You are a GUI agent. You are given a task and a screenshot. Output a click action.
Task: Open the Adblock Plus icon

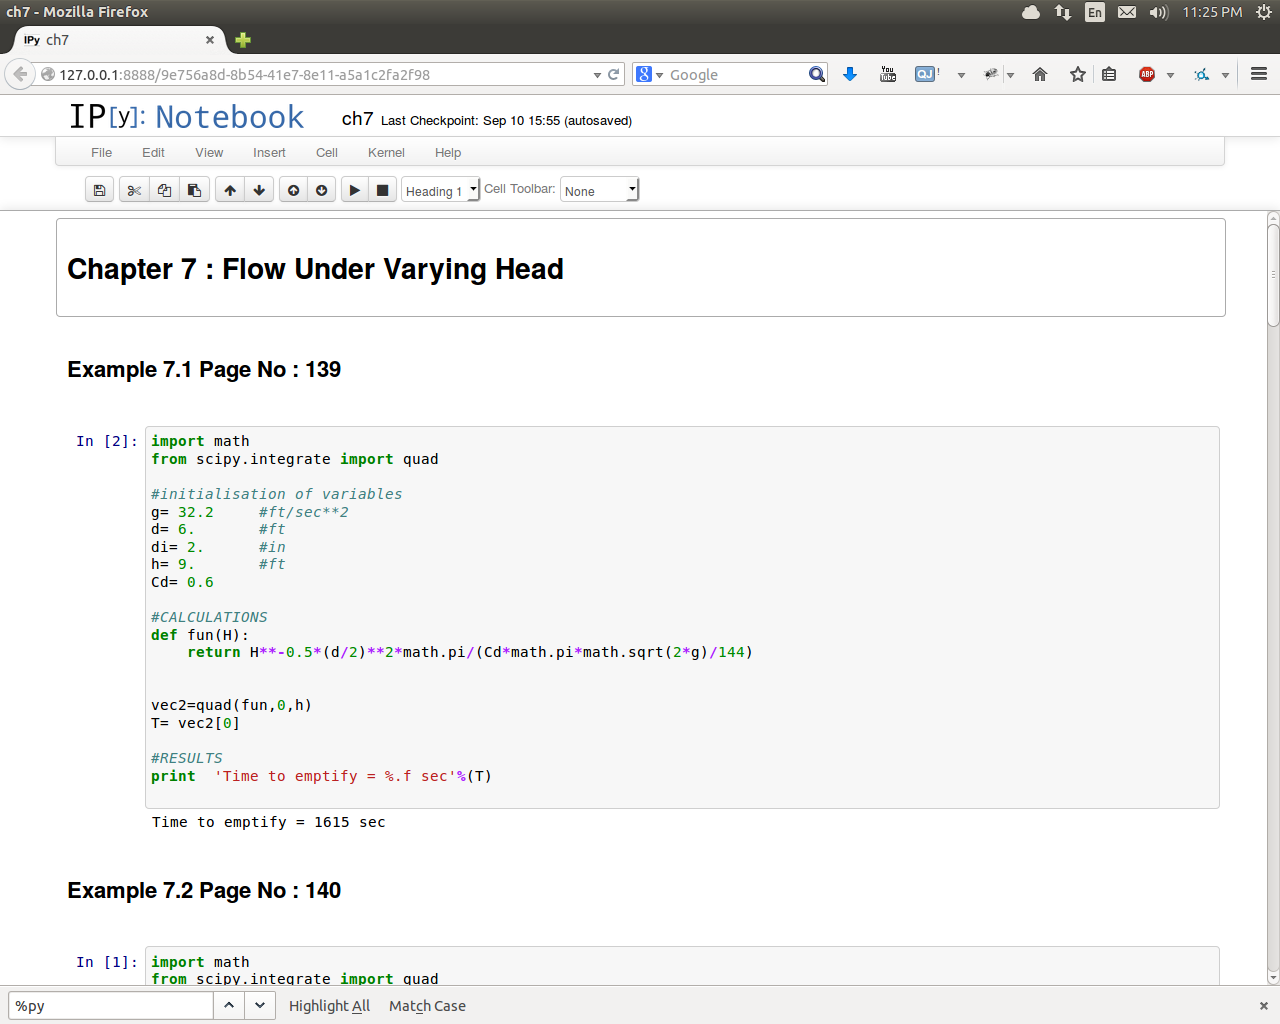[x=1147, y=75]
